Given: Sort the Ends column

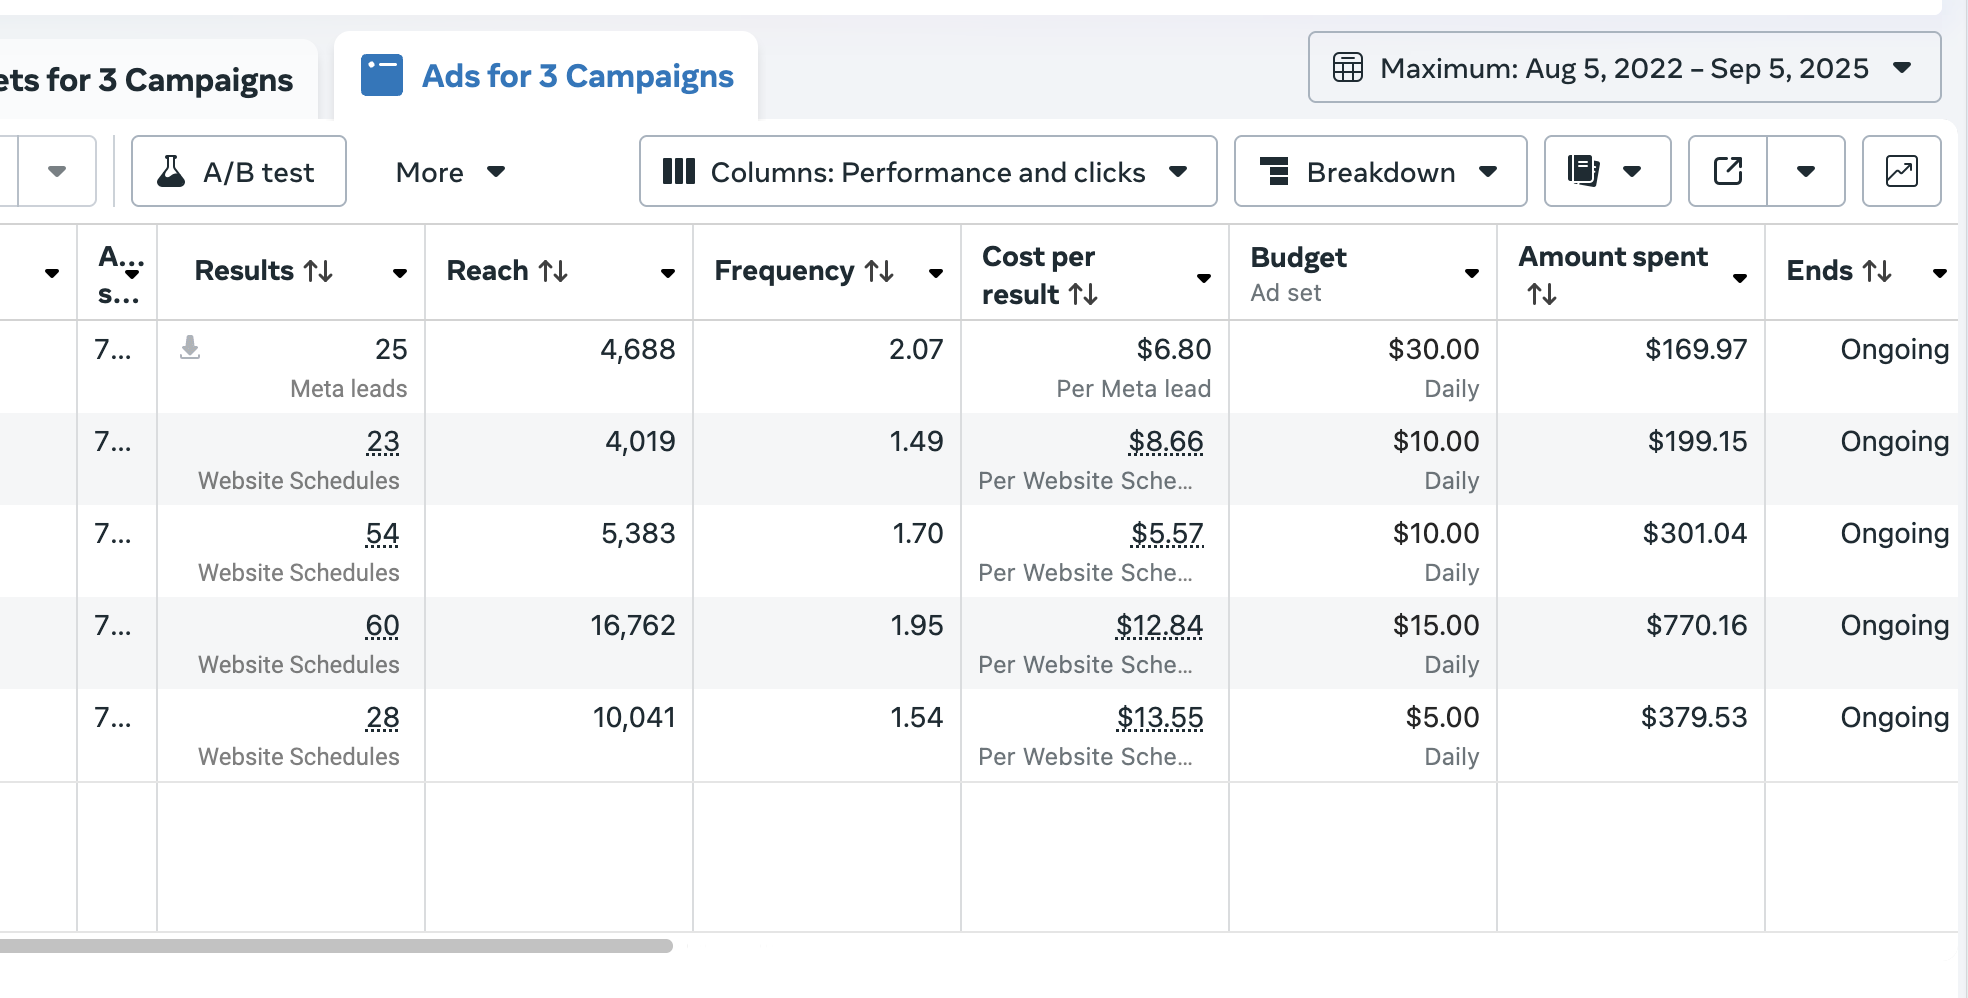Looking at the screenshot, I should click(x=1877, y=271).
